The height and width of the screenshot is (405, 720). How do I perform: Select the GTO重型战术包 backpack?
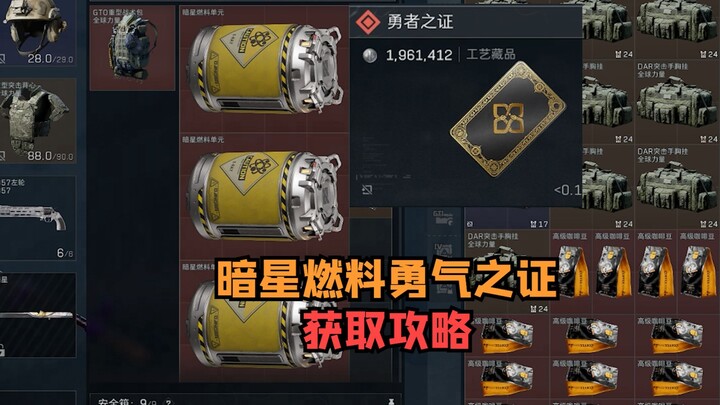[x=132, y=48]
